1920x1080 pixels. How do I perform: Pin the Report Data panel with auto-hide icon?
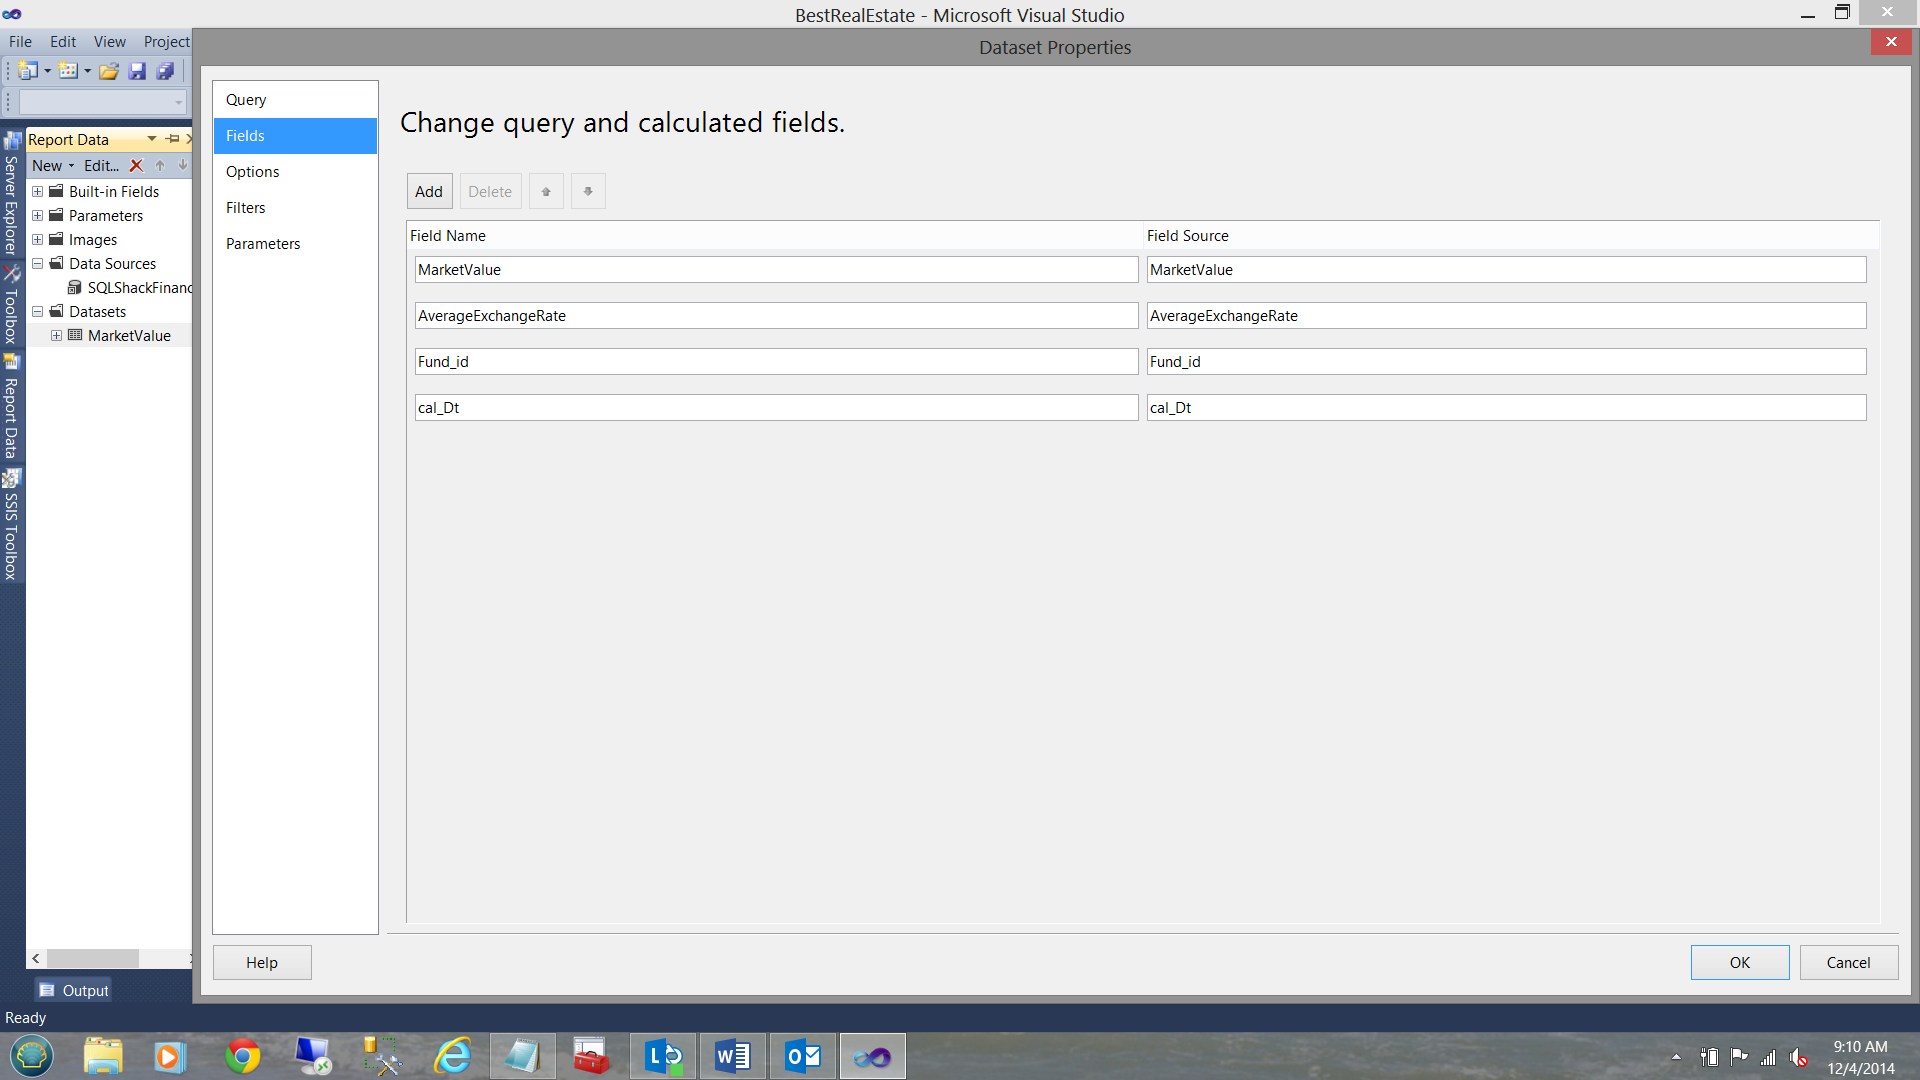click(x=173, y=139)
